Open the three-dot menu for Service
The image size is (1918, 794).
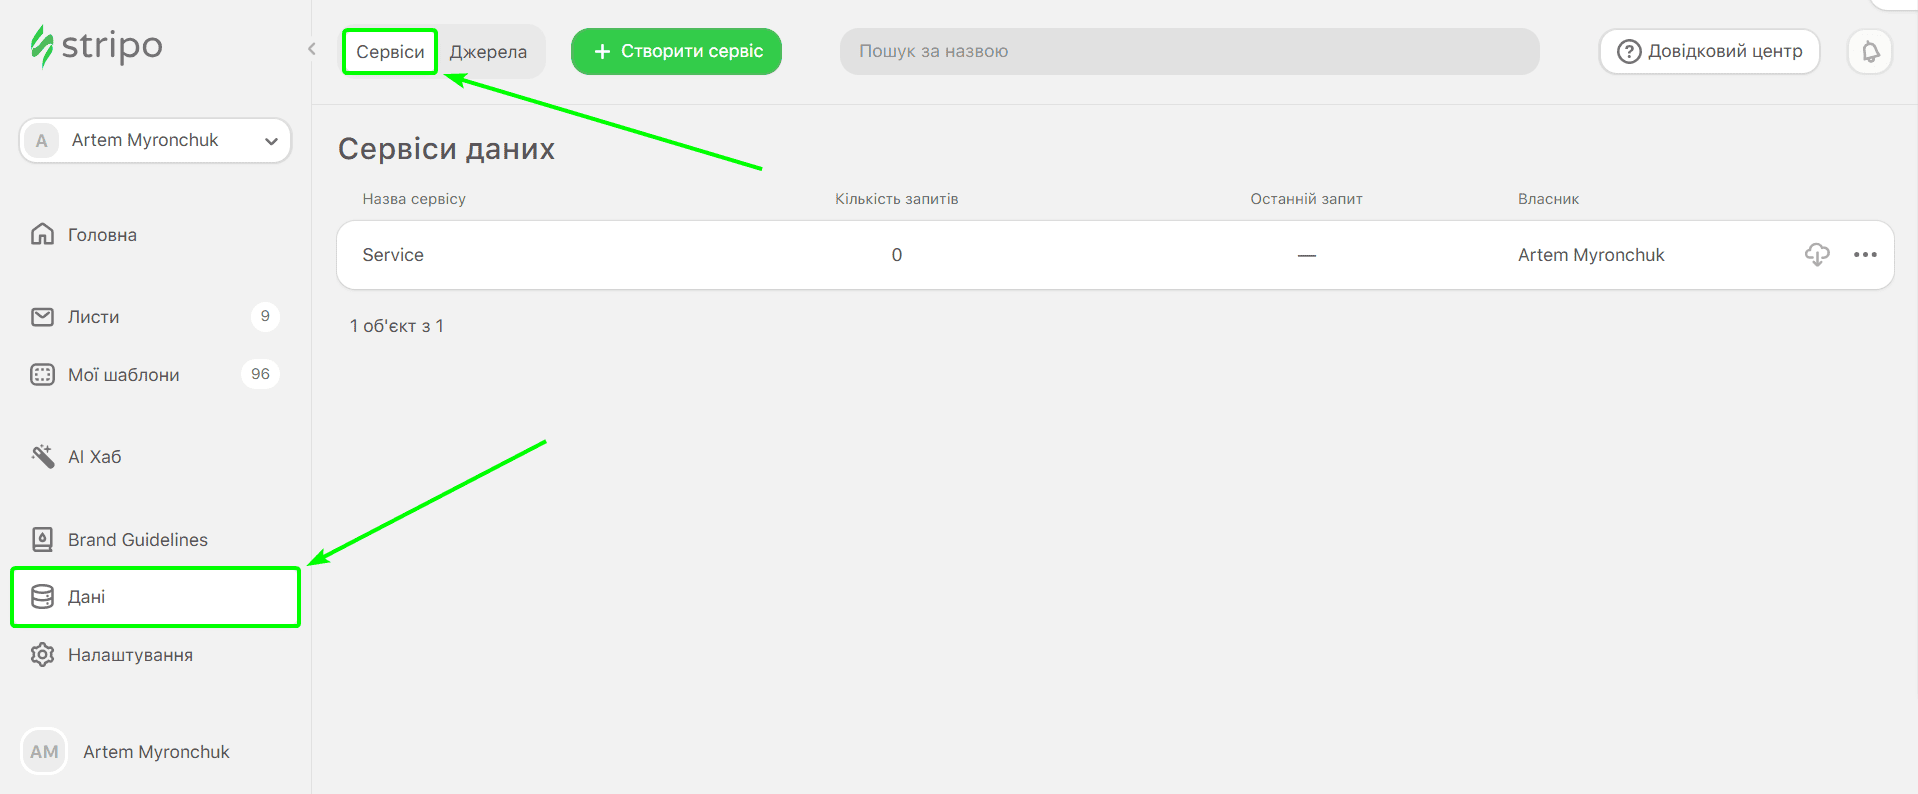tap(1865, 255)
